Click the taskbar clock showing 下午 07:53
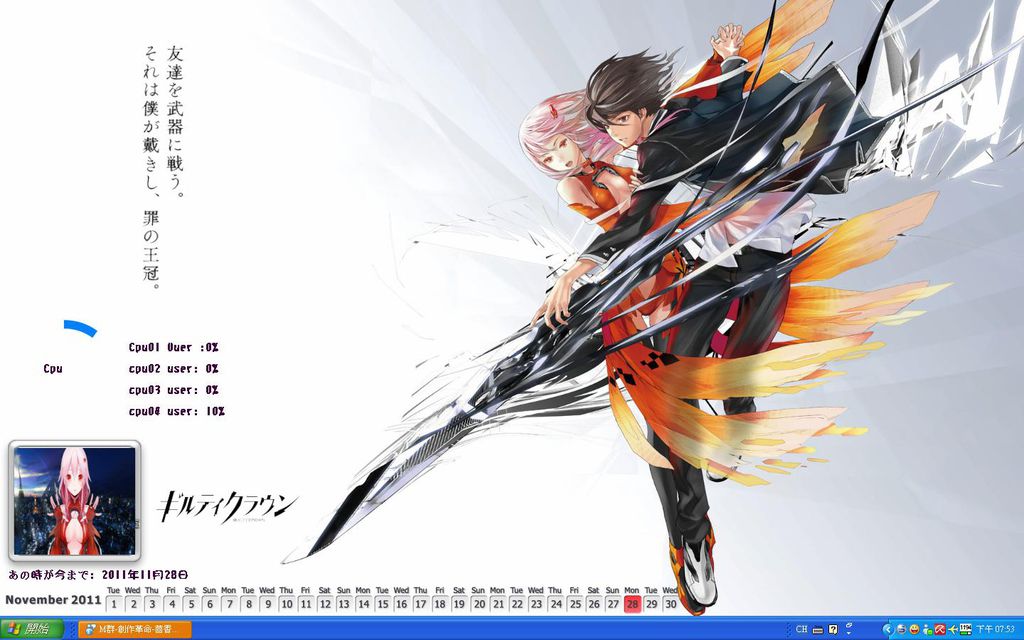 (x=995, y=630)
